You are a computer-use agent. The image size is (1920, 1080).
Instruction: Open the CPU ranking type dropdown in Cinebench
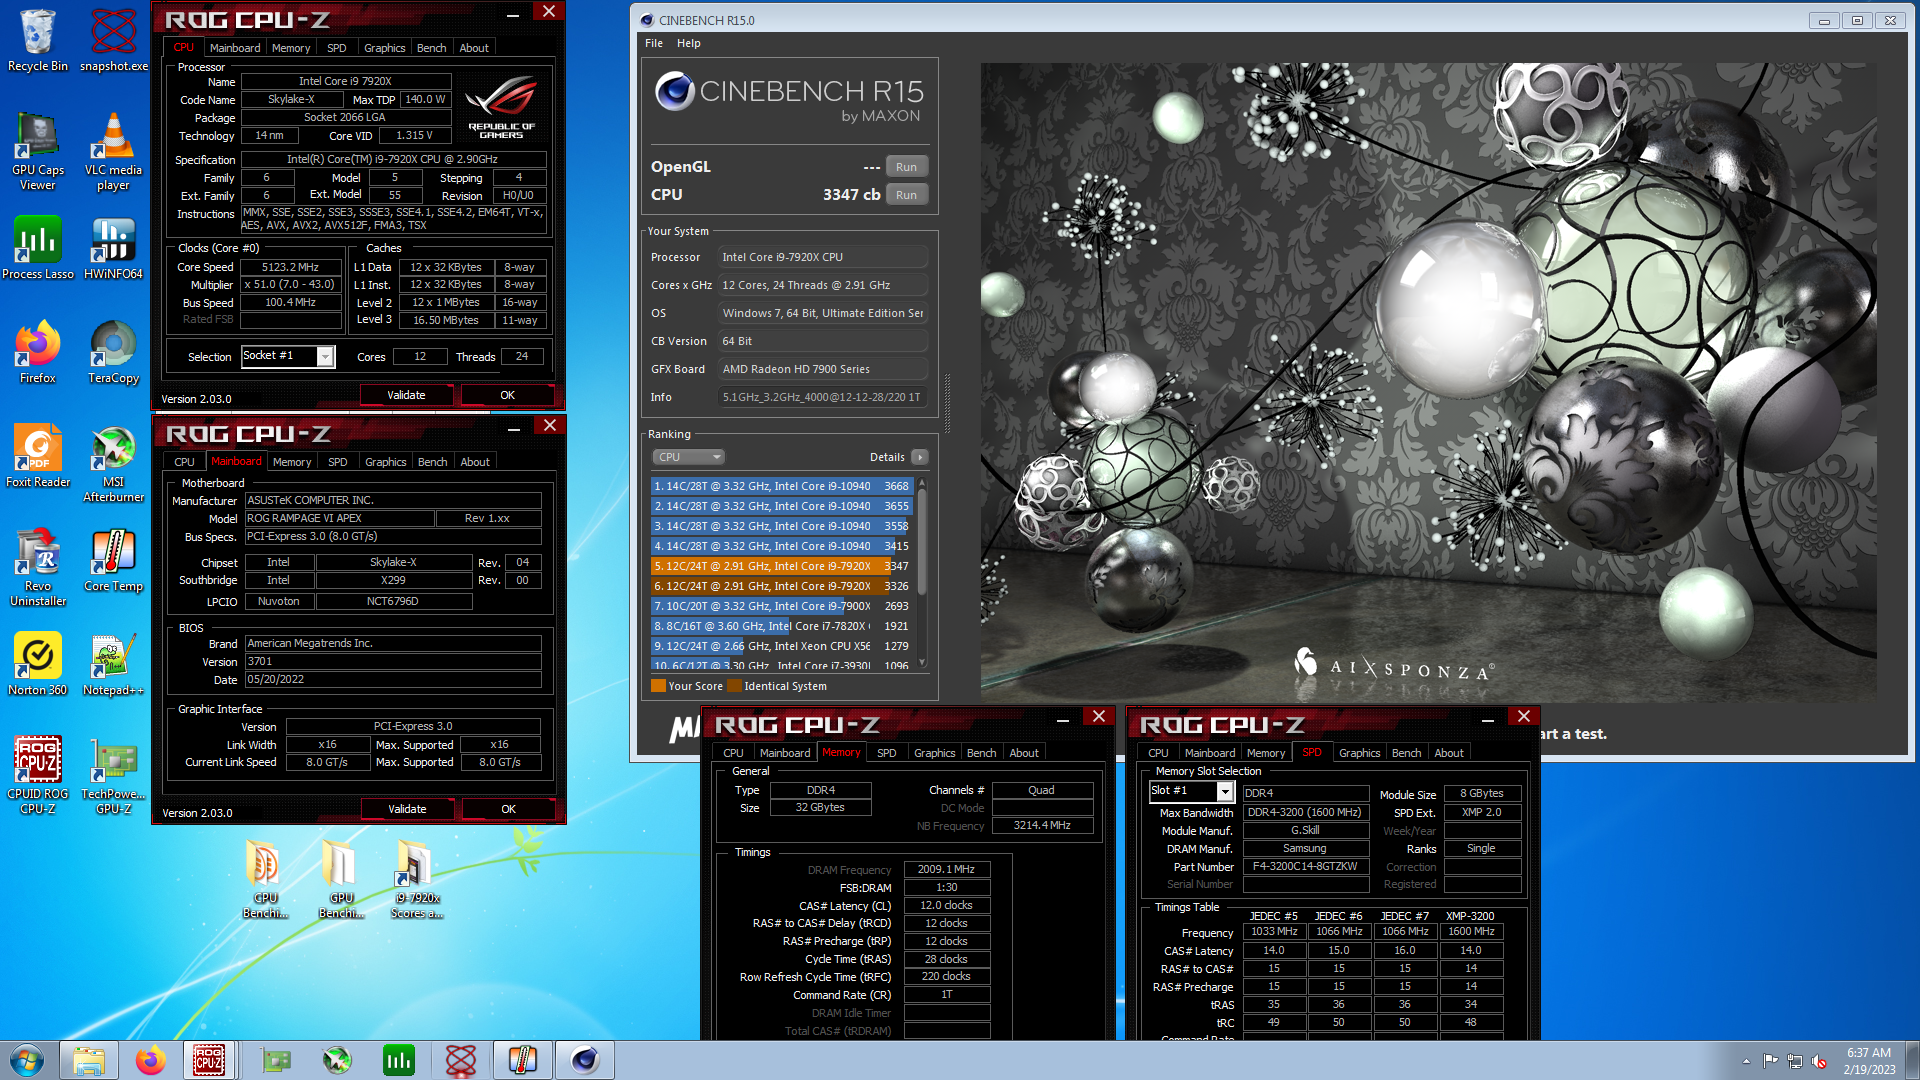688,457
